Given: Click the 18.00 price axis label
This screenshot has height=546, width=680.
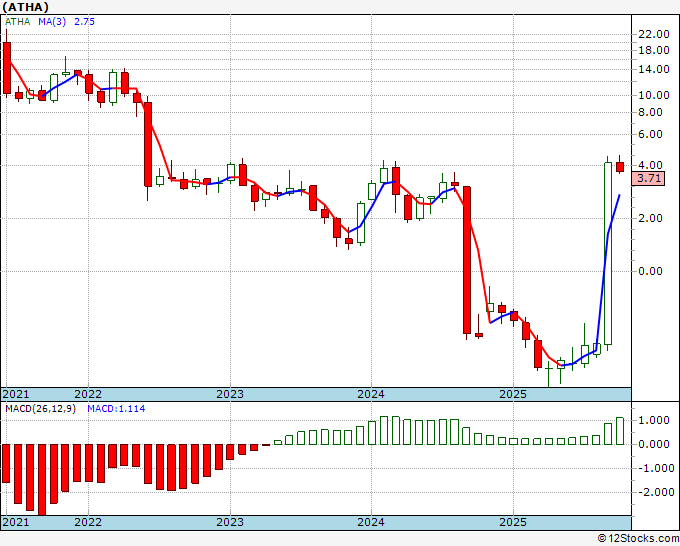Looking at the screenshot, I should tap(654, 50).
